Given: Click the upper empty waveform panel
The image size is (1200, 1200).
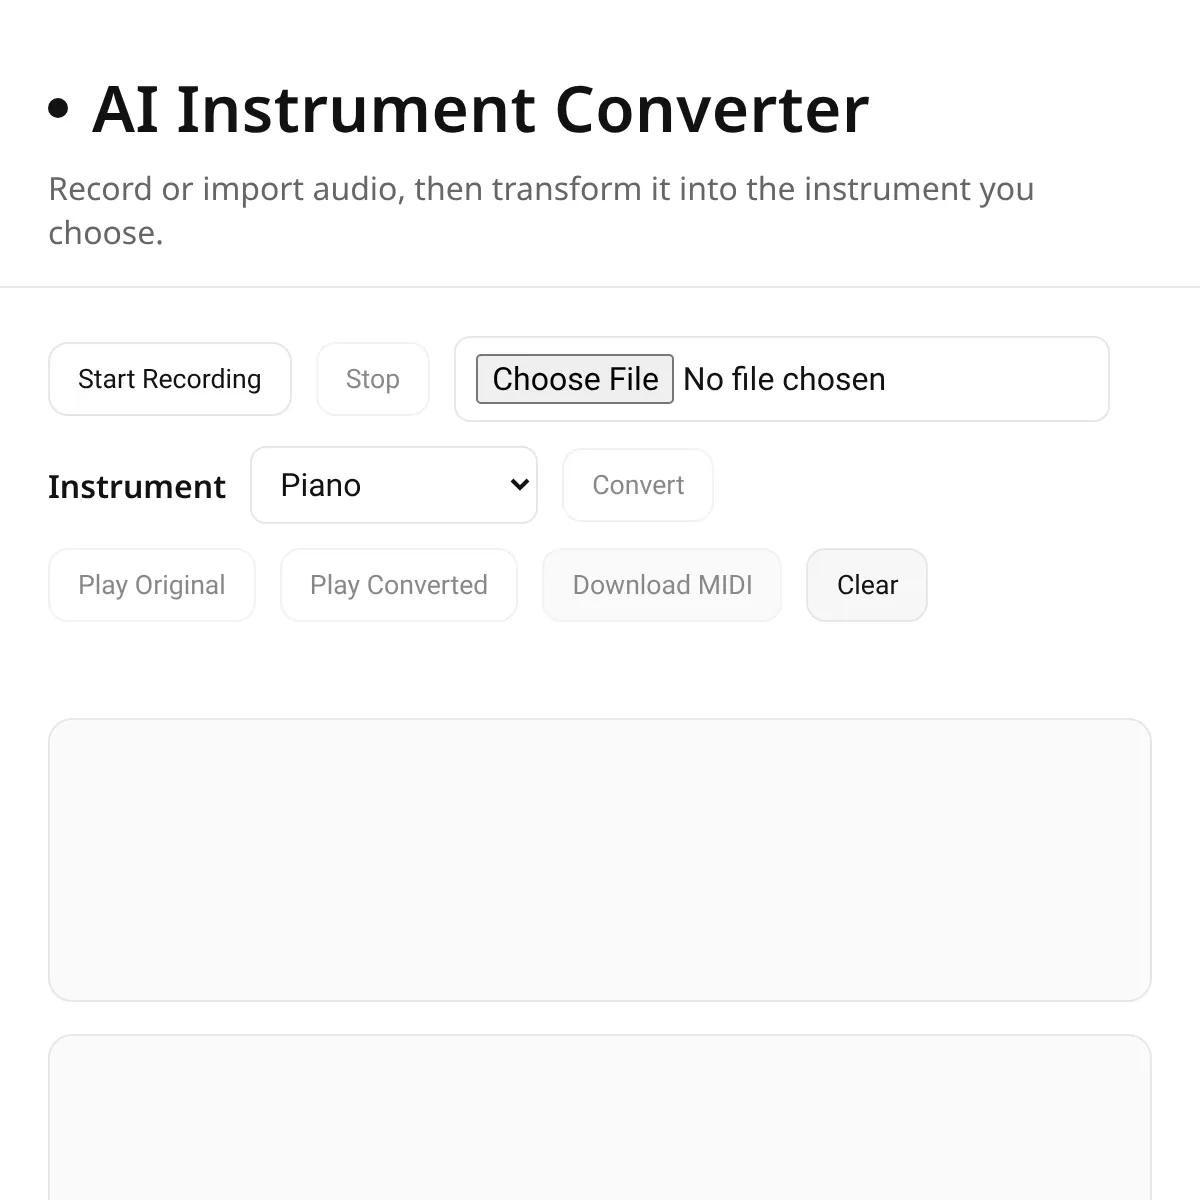Looking at the screenshot, I should (x=600, y=860).
